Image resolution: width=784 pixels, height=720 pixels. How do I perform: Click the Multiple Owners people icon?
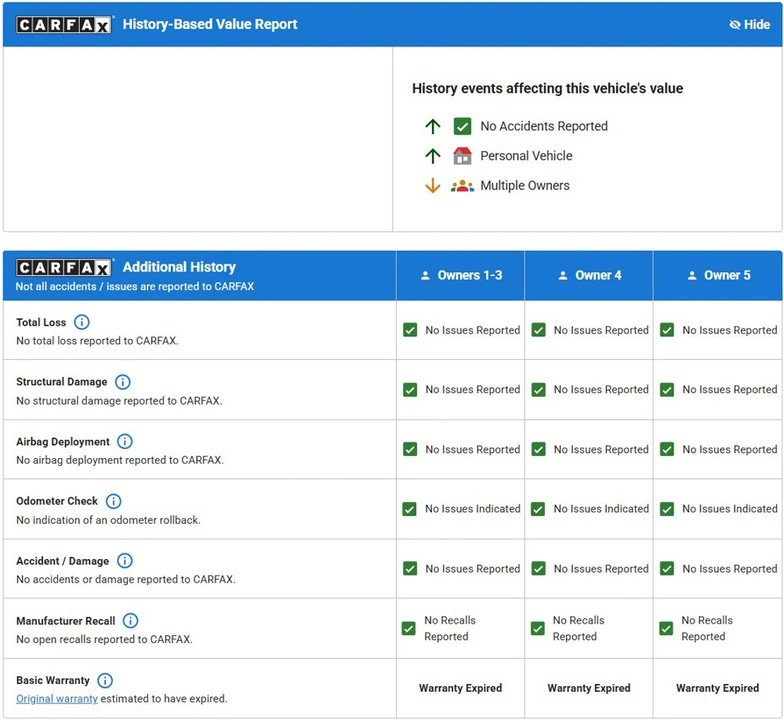(462, 186)
